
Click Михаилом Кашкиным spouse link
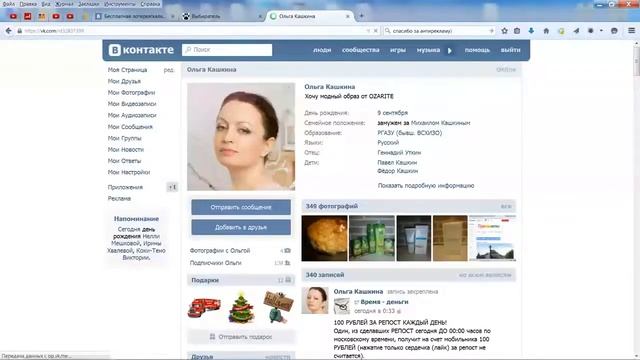pyautogui.click(x=440, y=123)
